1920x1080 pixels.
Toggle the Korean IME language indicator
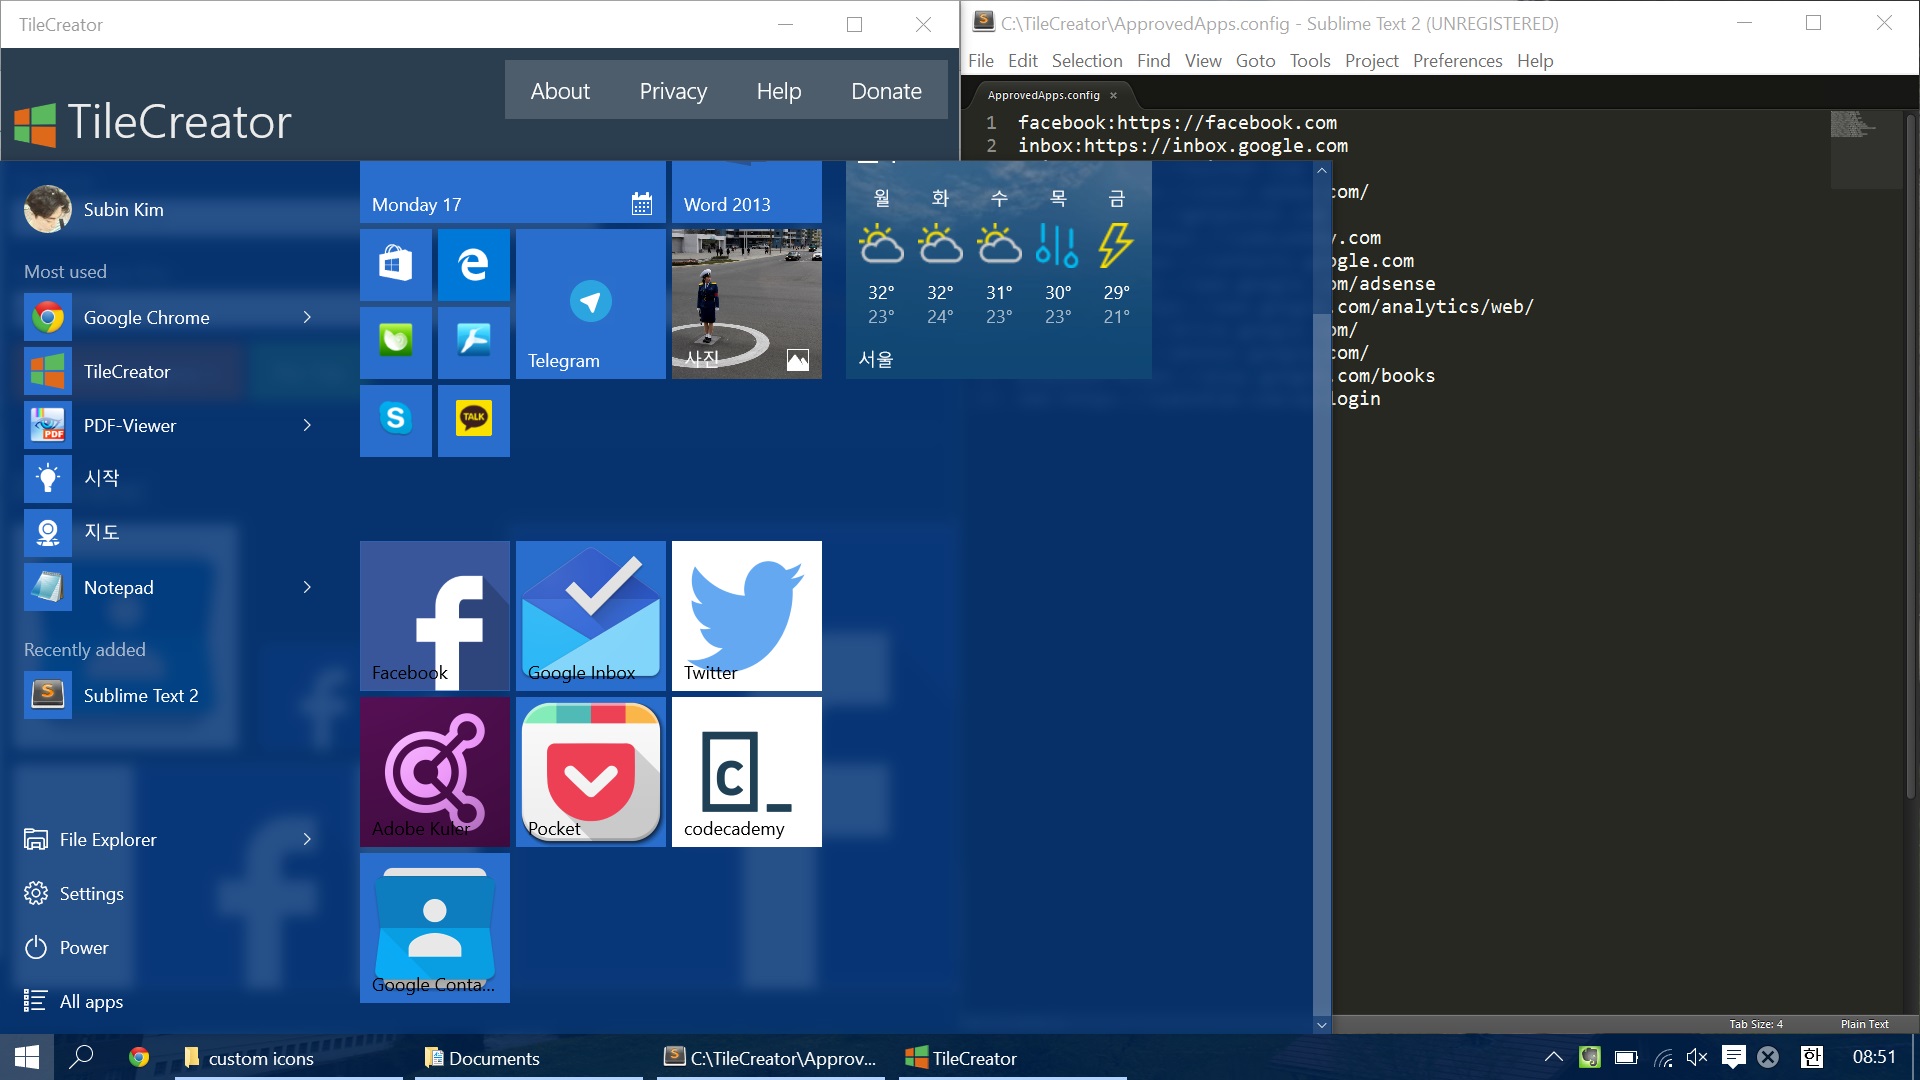pos(1811,1057)
